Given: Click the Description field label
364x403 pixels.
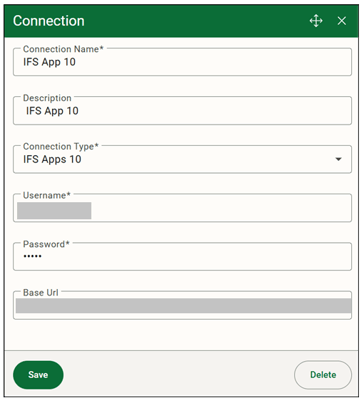Looking at the screenshot, I should [47, 98].
